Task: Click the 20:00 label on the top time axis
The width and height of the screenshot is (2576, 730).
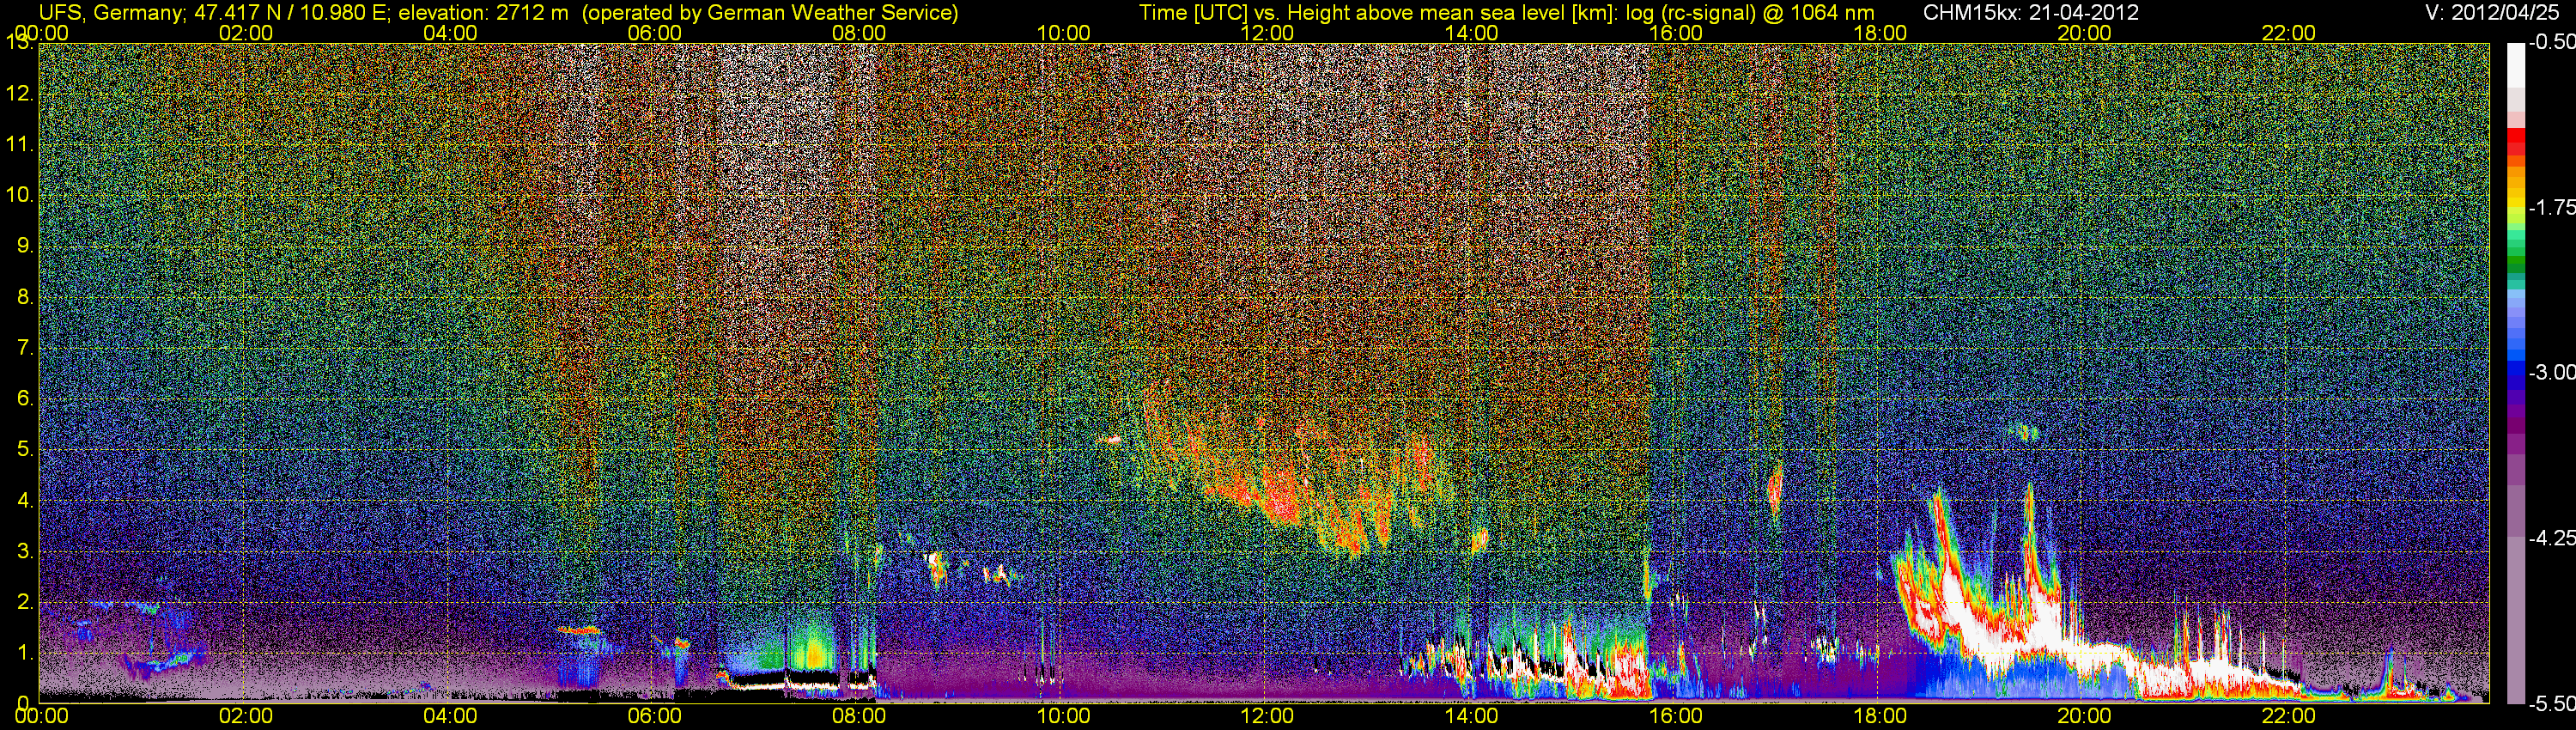Action: (x=2084, y=33)
